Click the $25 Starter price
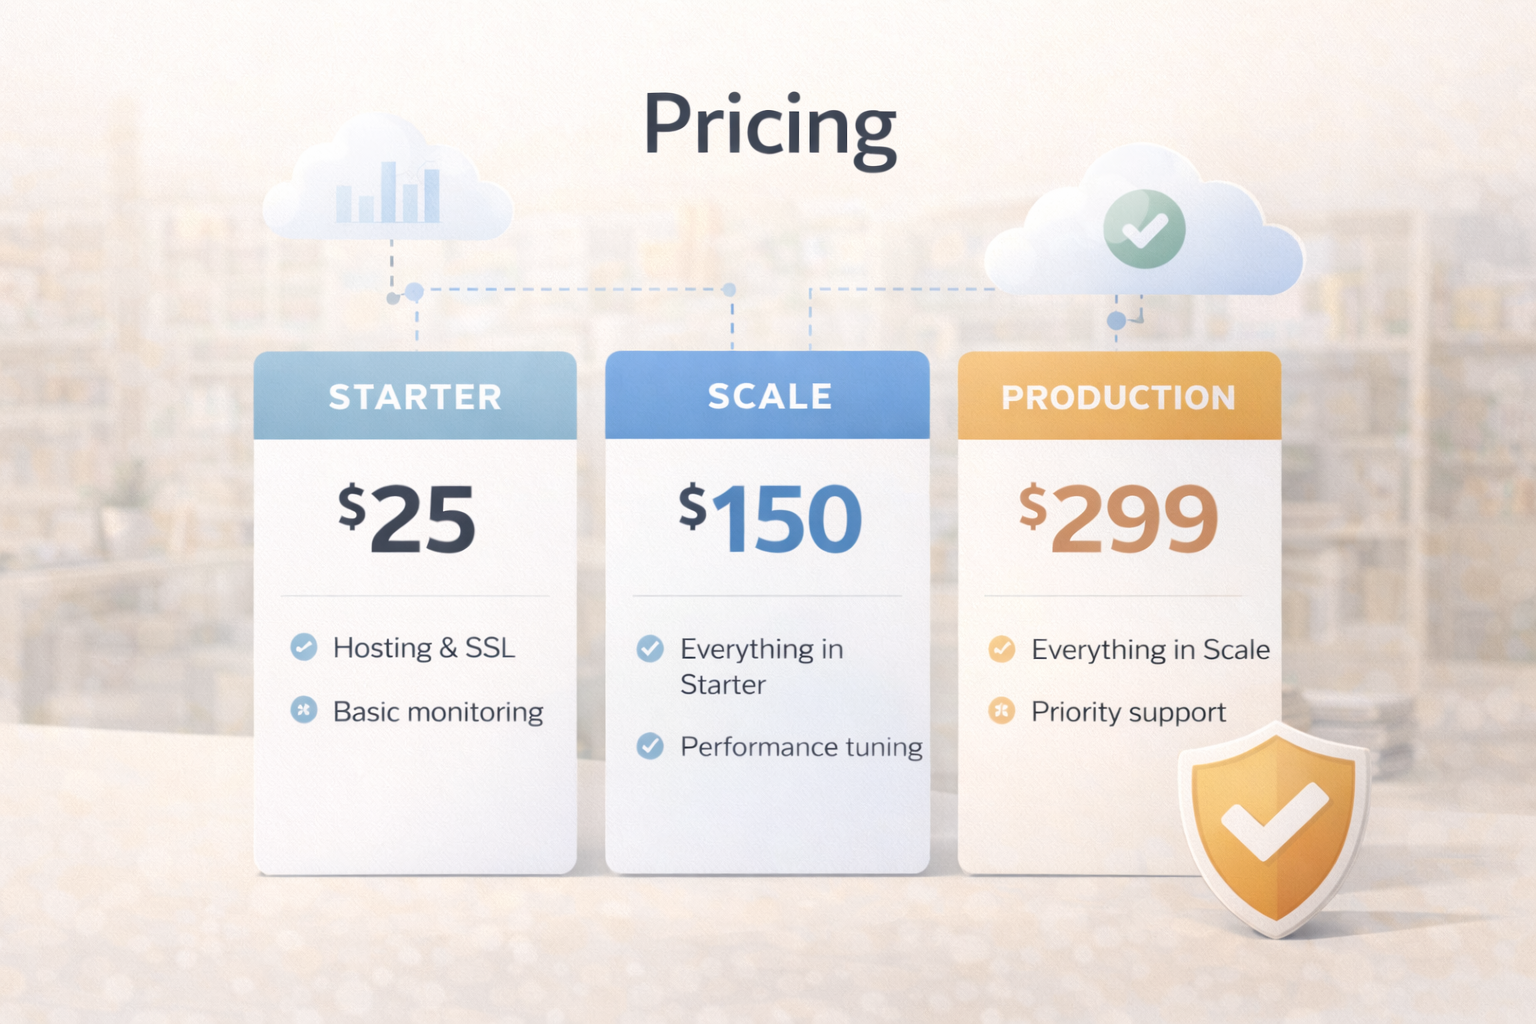Screen dimensions: 1536x1024 [x=407, y=518]
